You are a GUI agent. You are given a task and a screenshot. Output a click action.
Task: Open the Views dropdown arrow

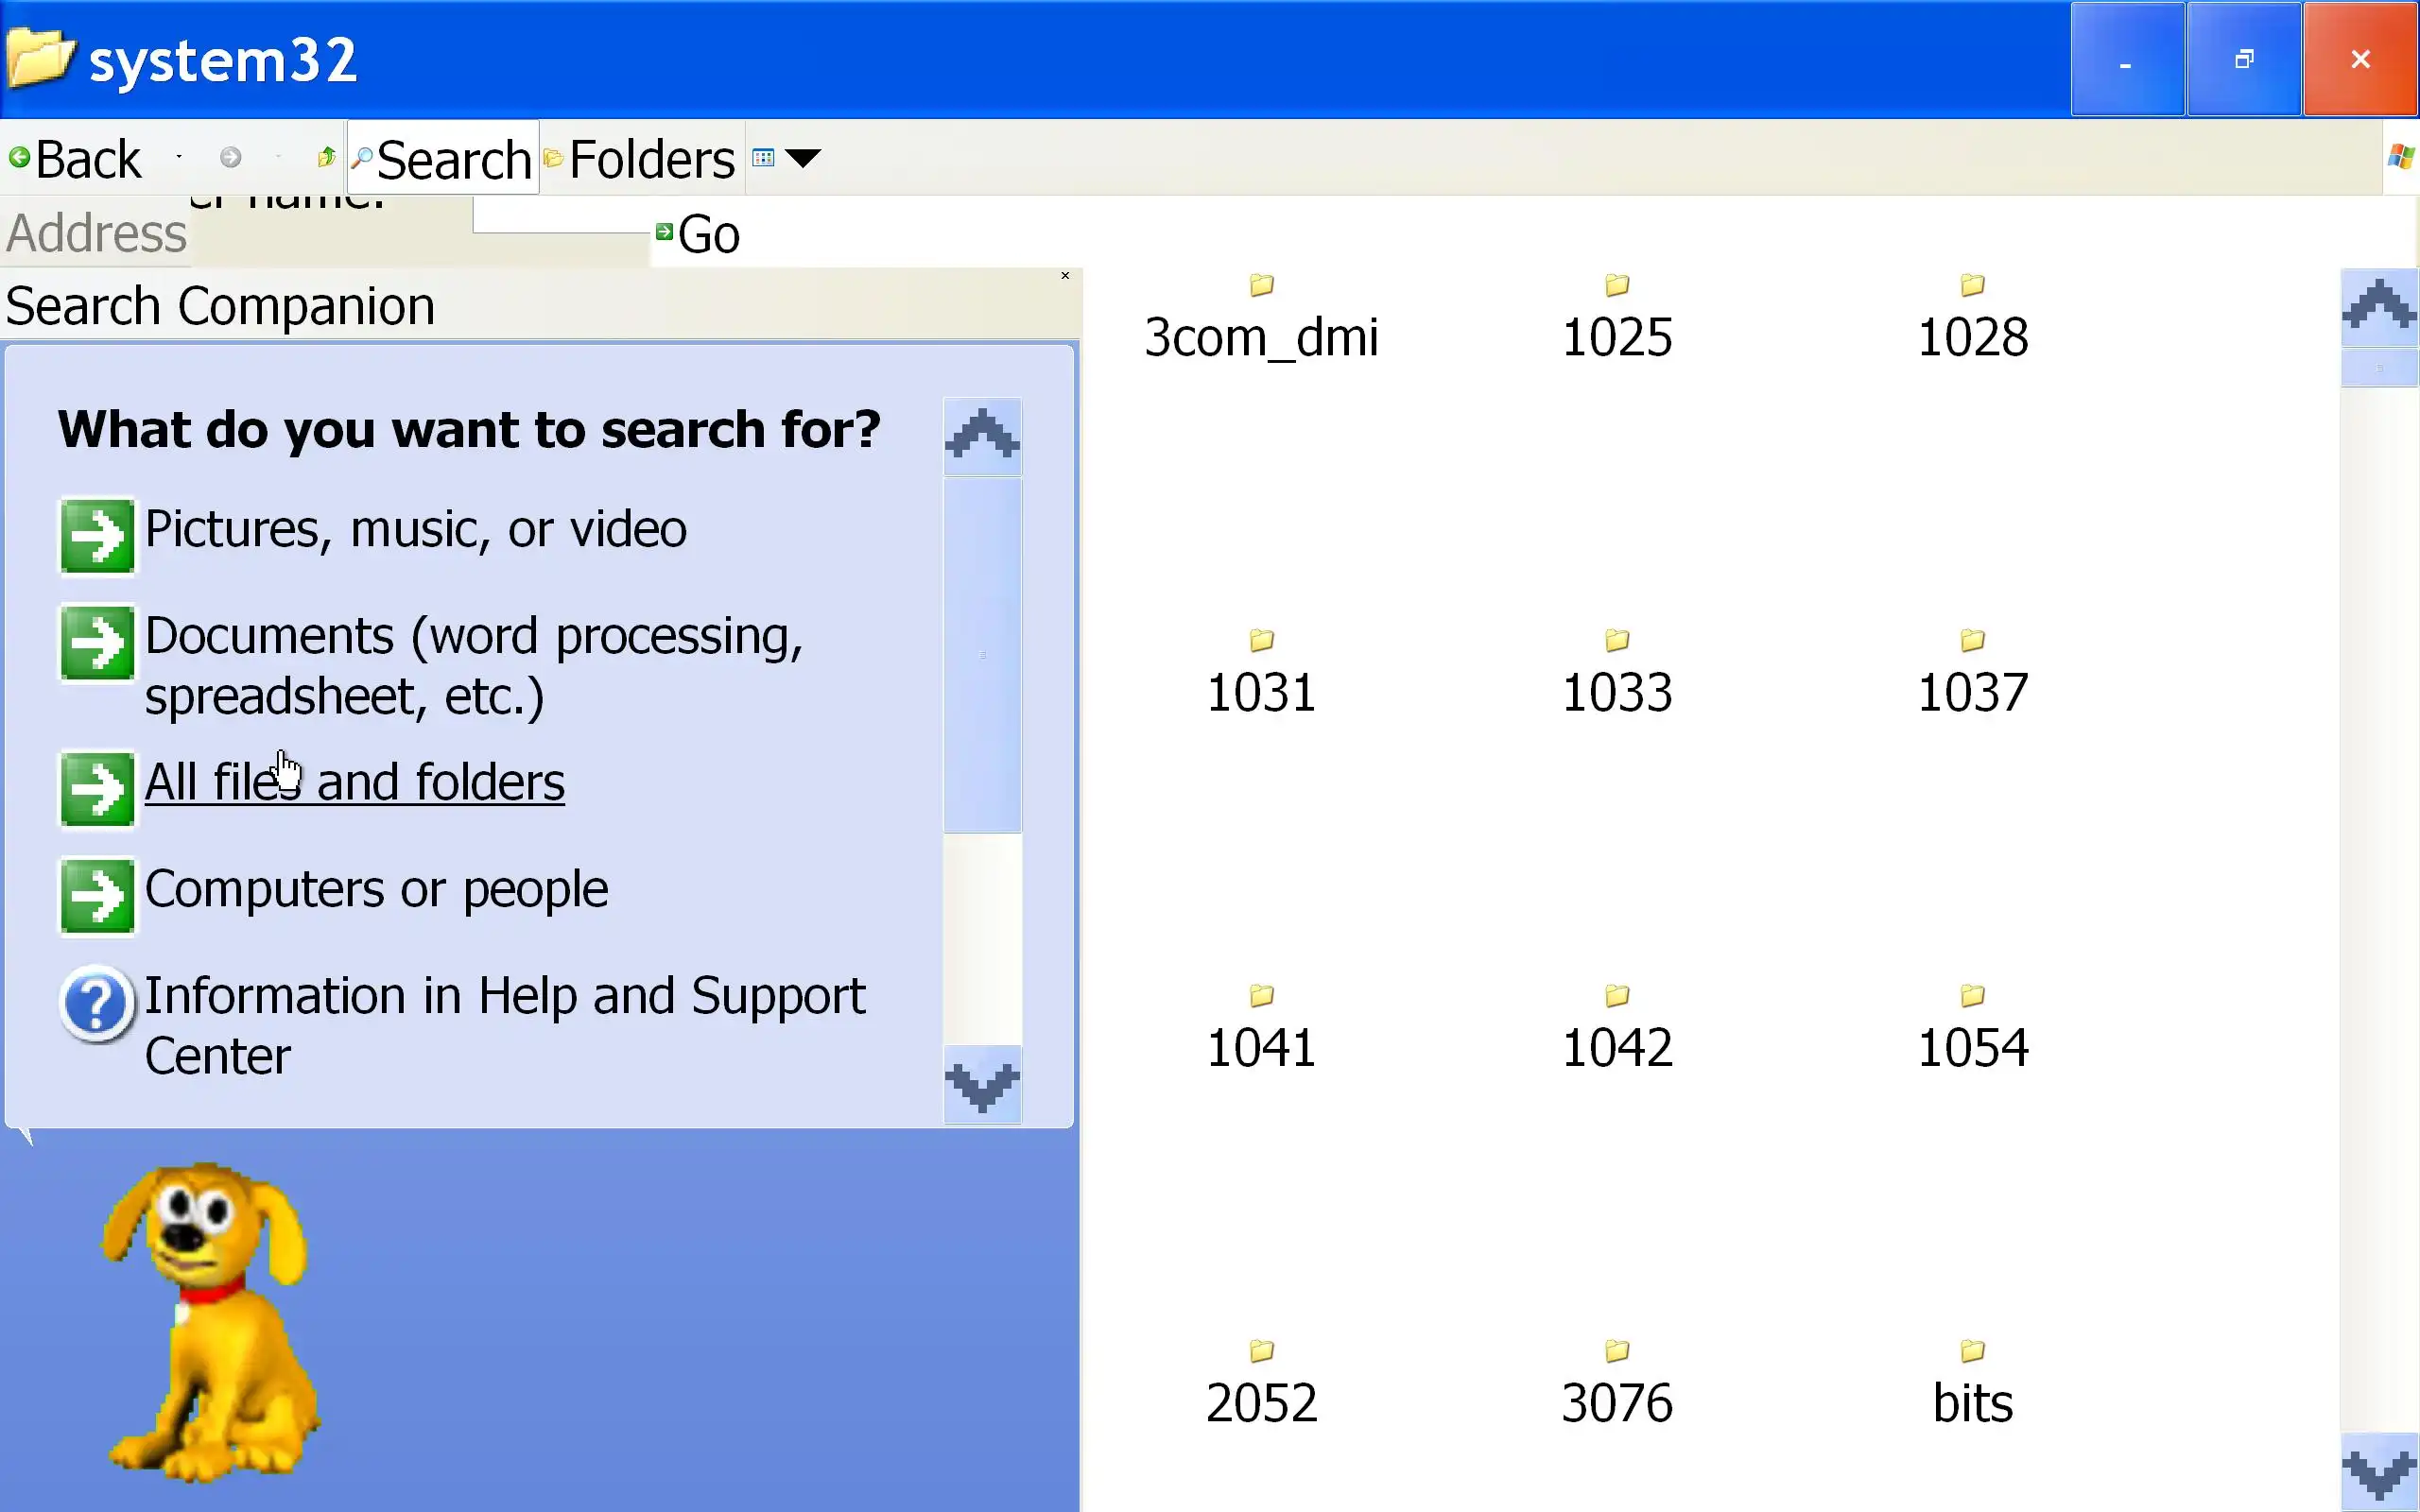coord(803,158)
